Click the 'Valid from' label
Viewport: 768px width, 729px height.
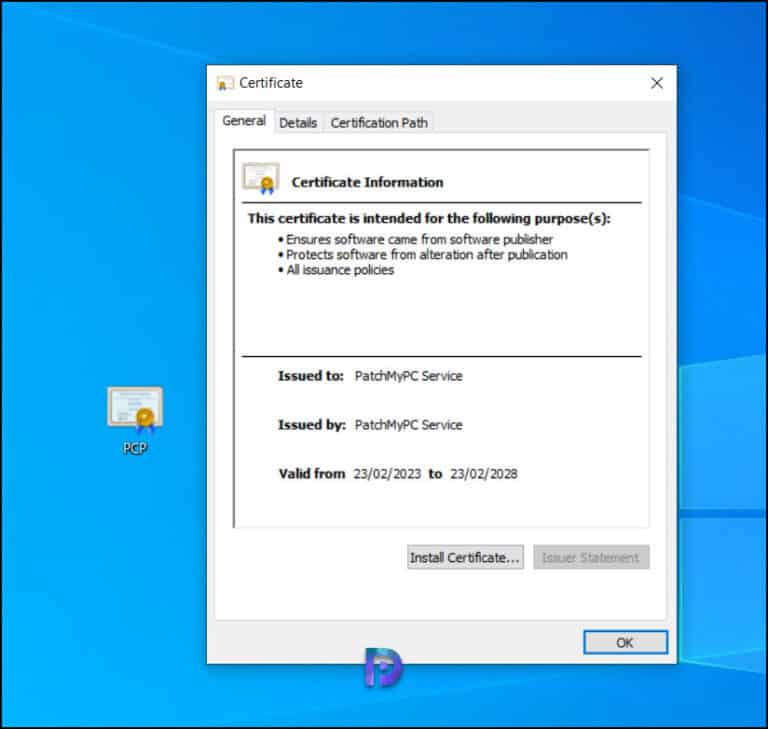(312, 474)
